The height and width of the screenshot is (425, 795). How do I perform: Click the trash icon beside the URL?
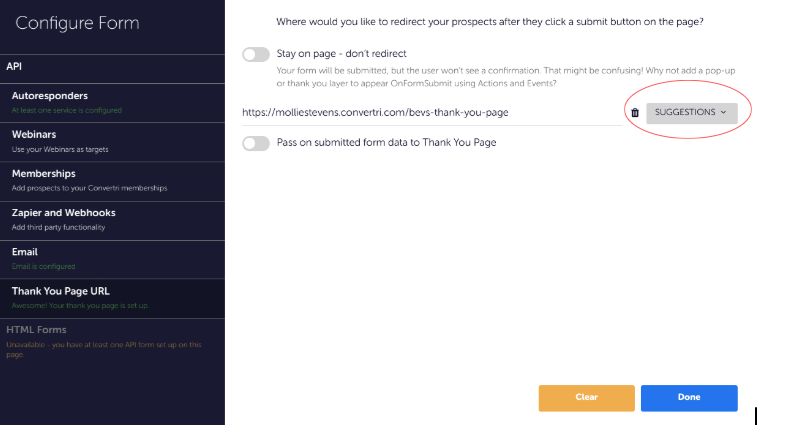pos(635,112)
